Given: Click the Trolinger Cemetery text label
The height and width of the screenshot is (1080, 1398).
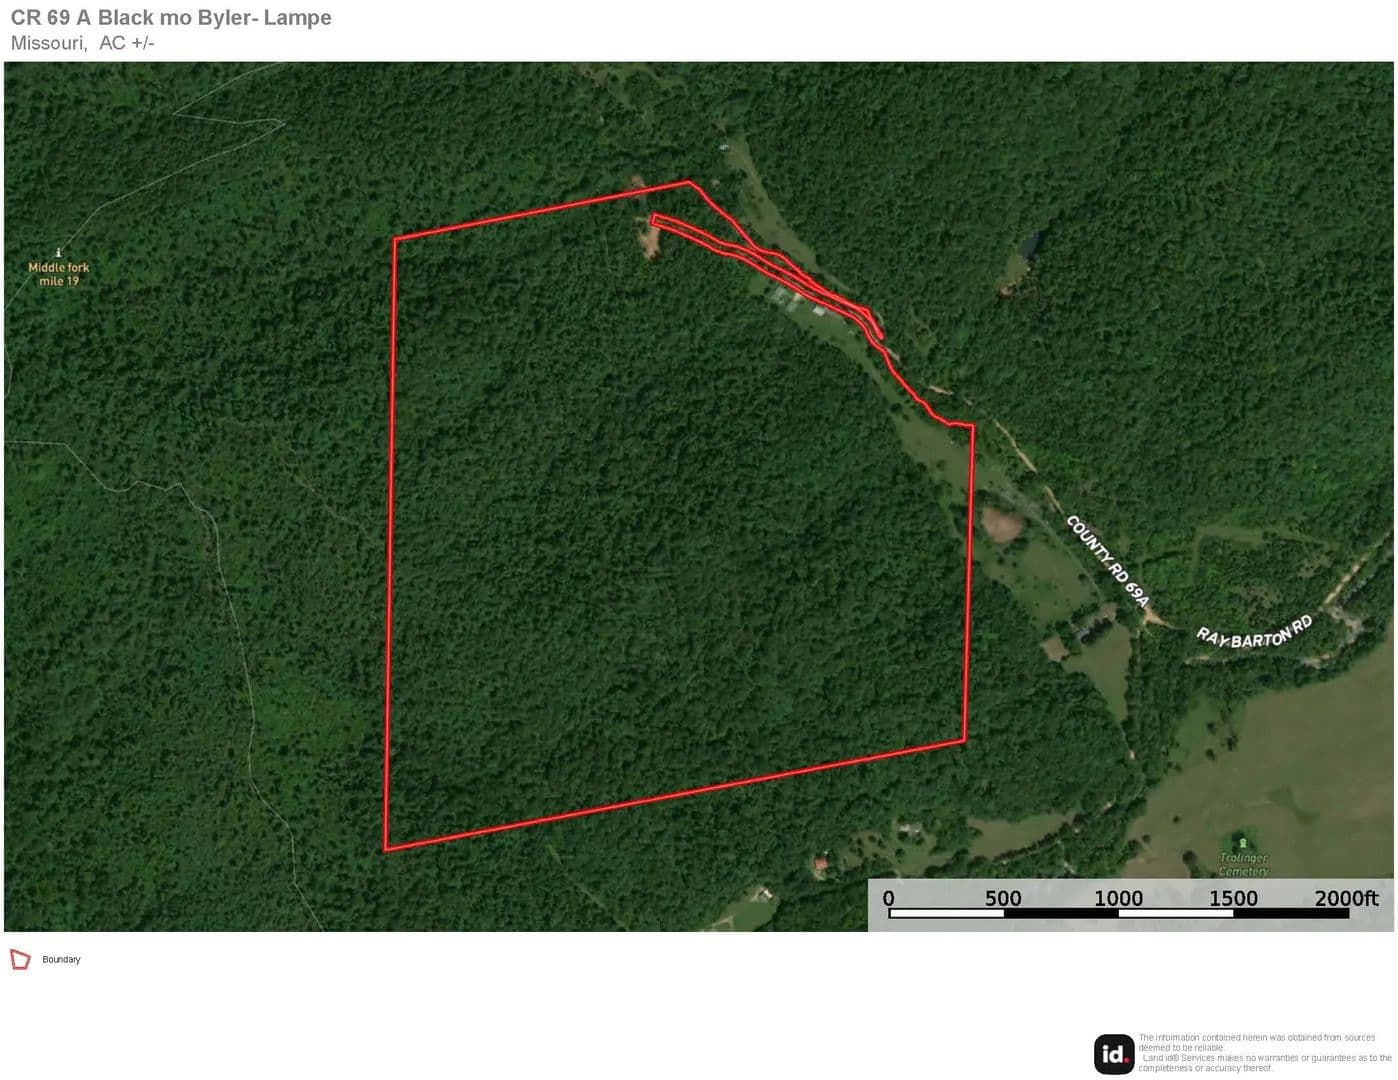Looking at the screenshot, I should tap(1243, 865).
